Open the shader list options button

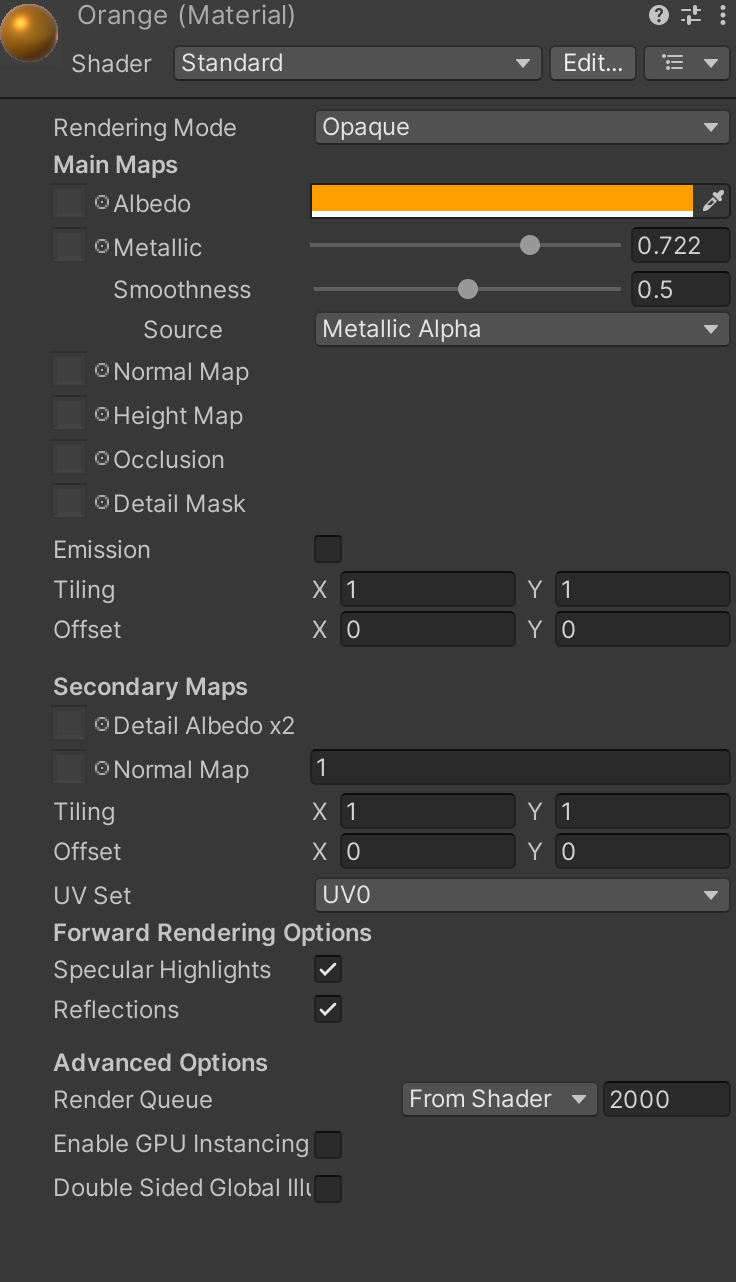(687, 63)
